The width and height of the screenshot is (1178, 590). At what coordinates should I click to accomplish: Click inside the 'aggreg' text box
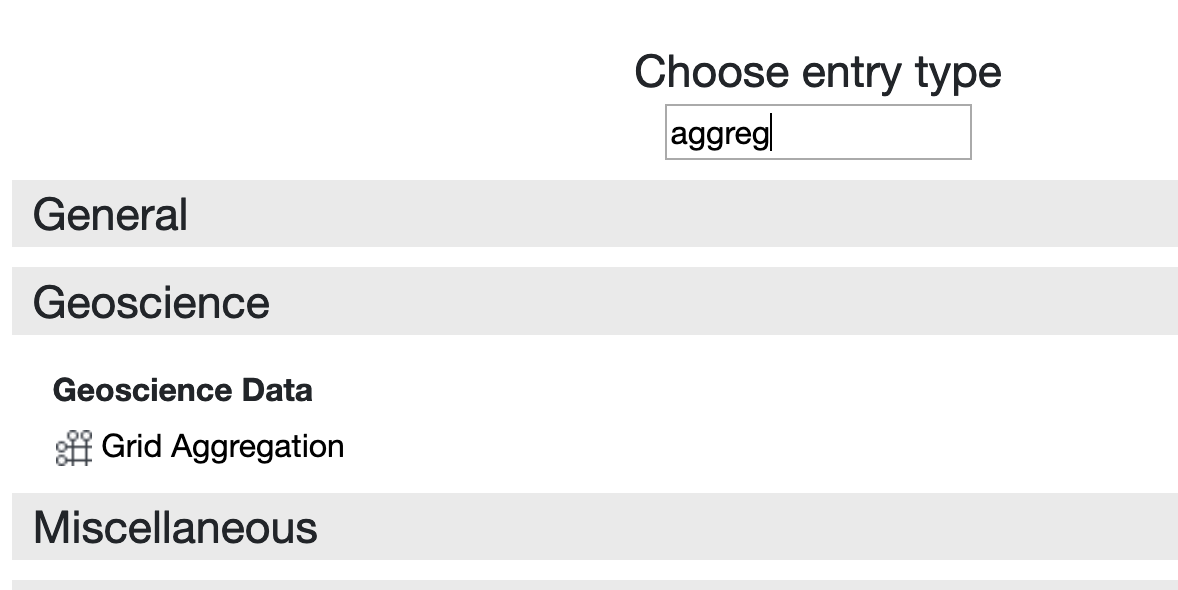coord(818,132)
